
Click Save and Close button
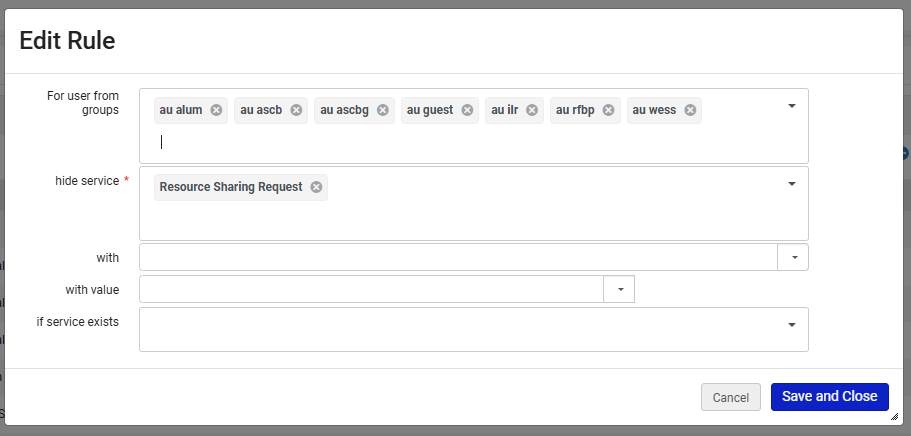pos(829,397)
